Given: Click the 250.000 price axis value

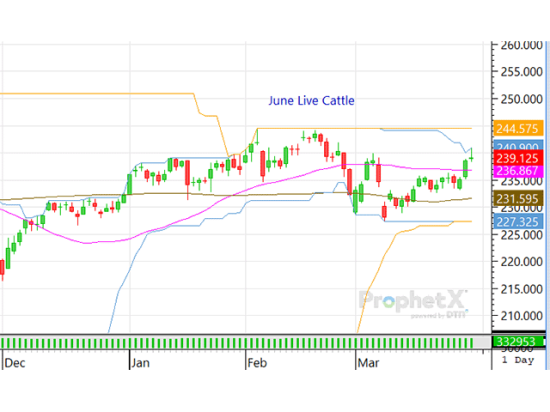Looking at the screenshot, I should tap(521, 99).
